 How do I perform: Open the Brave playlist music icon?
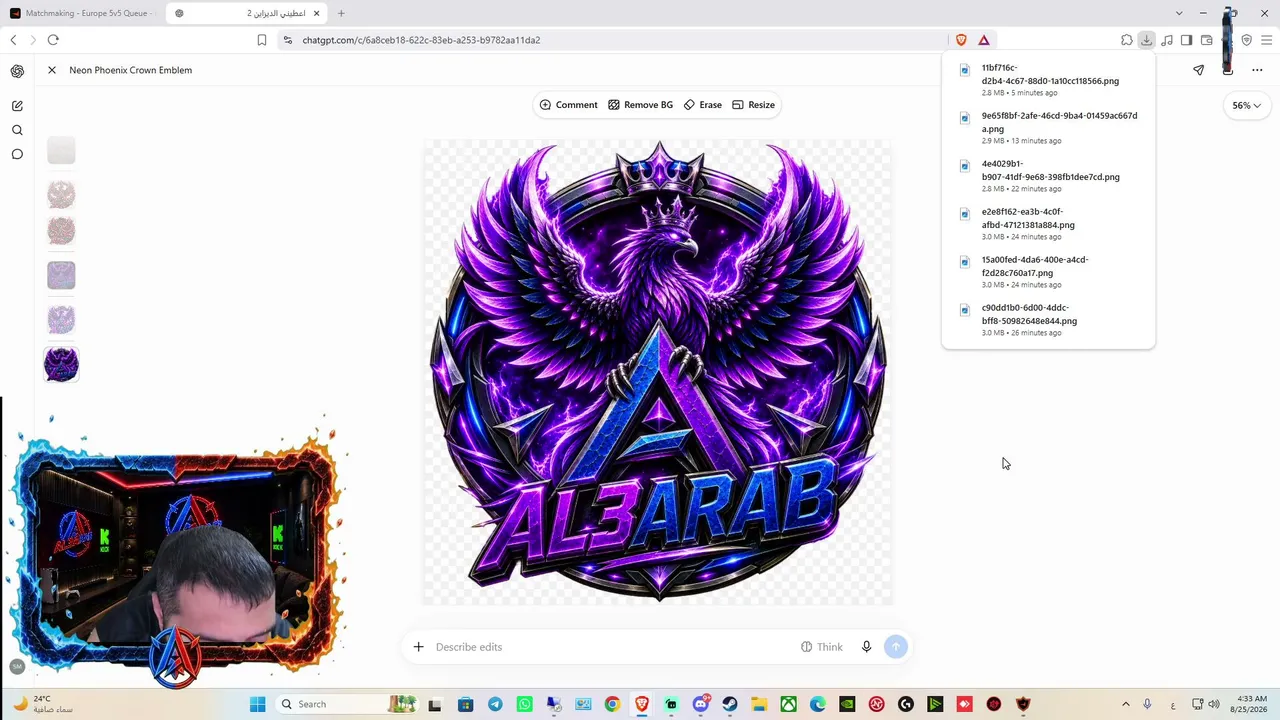point(1166,40)
